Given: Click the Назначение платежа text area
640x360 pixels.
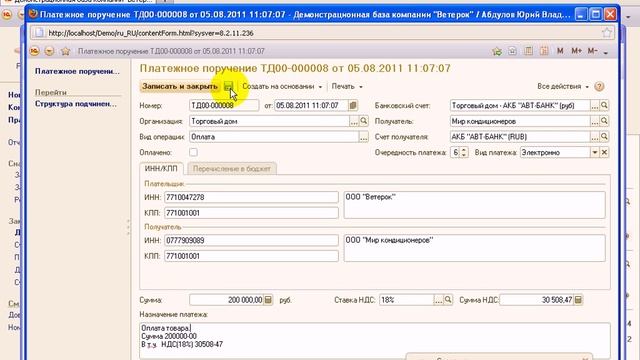Looking at the screenshot, I should tap(375, 341).
